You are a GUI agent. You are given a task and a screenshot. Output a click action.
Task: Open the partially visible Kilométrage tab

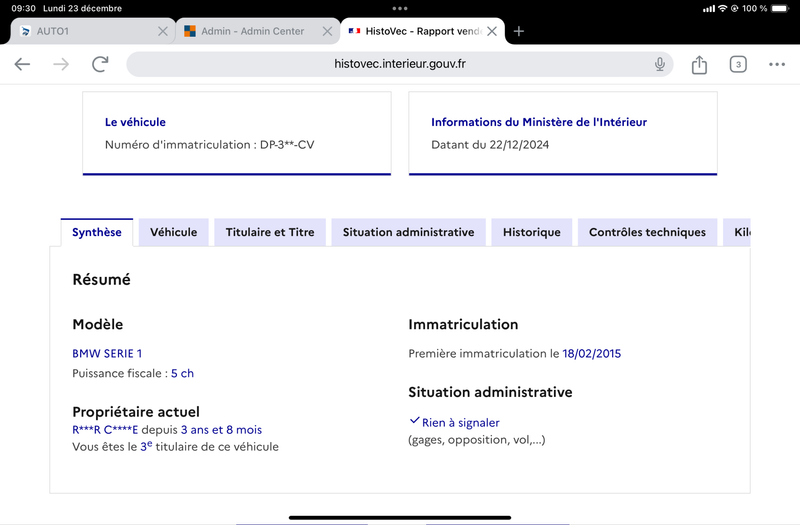click(x=737, y=233)
